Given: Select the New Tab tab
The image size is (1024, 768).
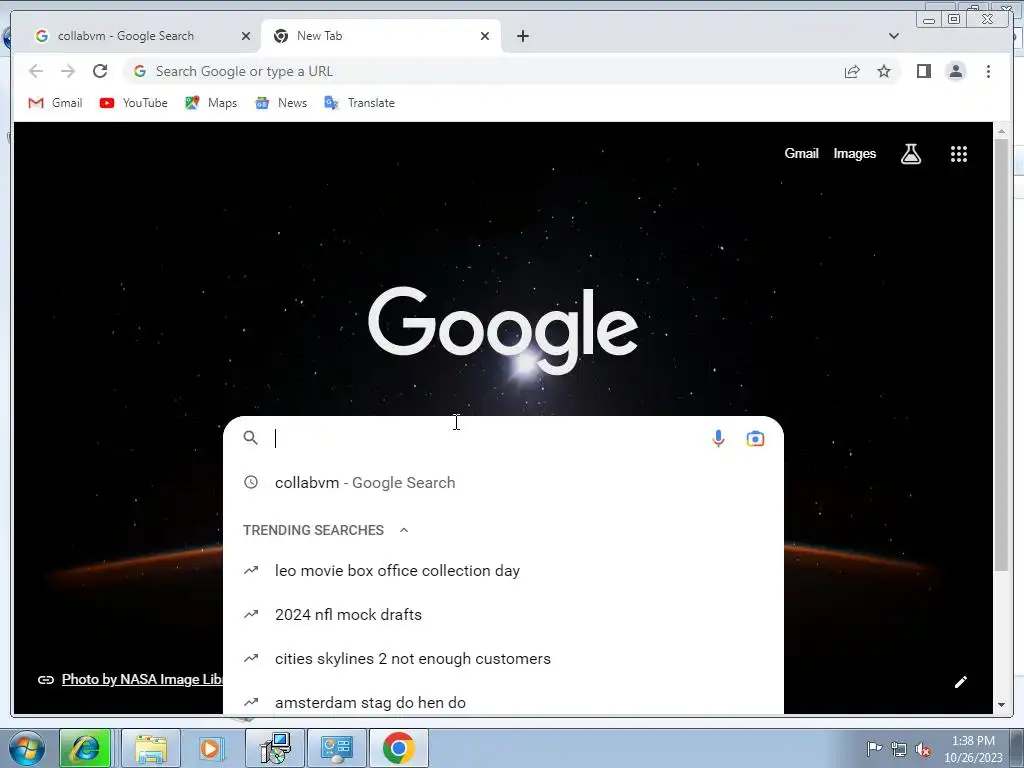Looking at the screenshot, I should click(x=380, y=36).
